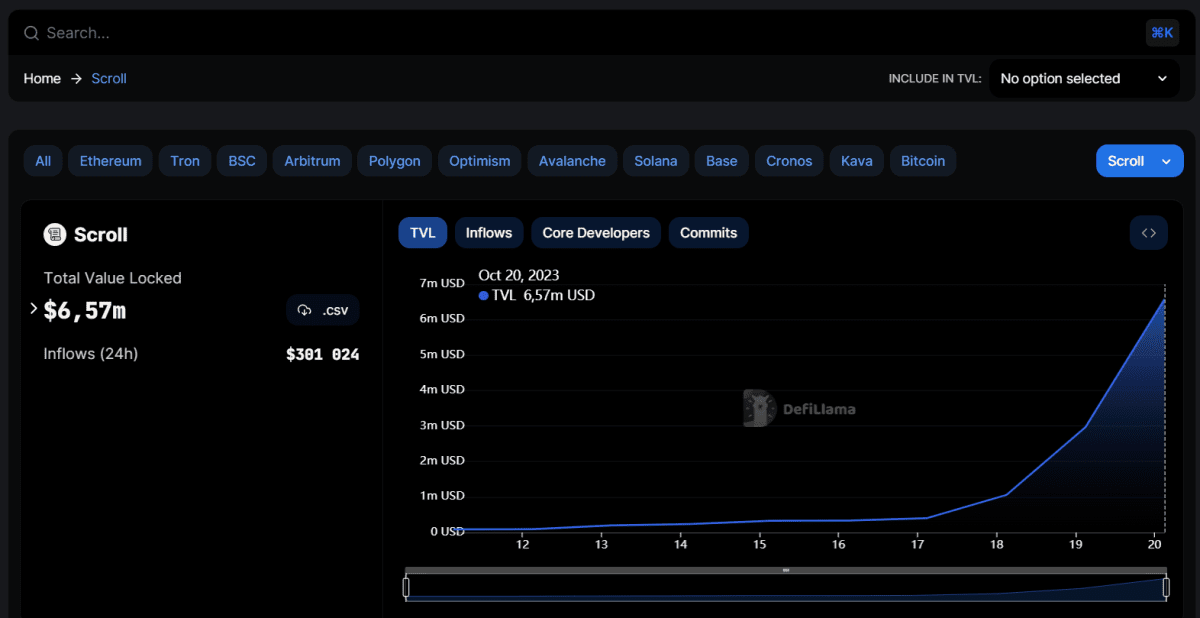
Task: Go to Home in the breadcrumb
Action: click(42, 78)
